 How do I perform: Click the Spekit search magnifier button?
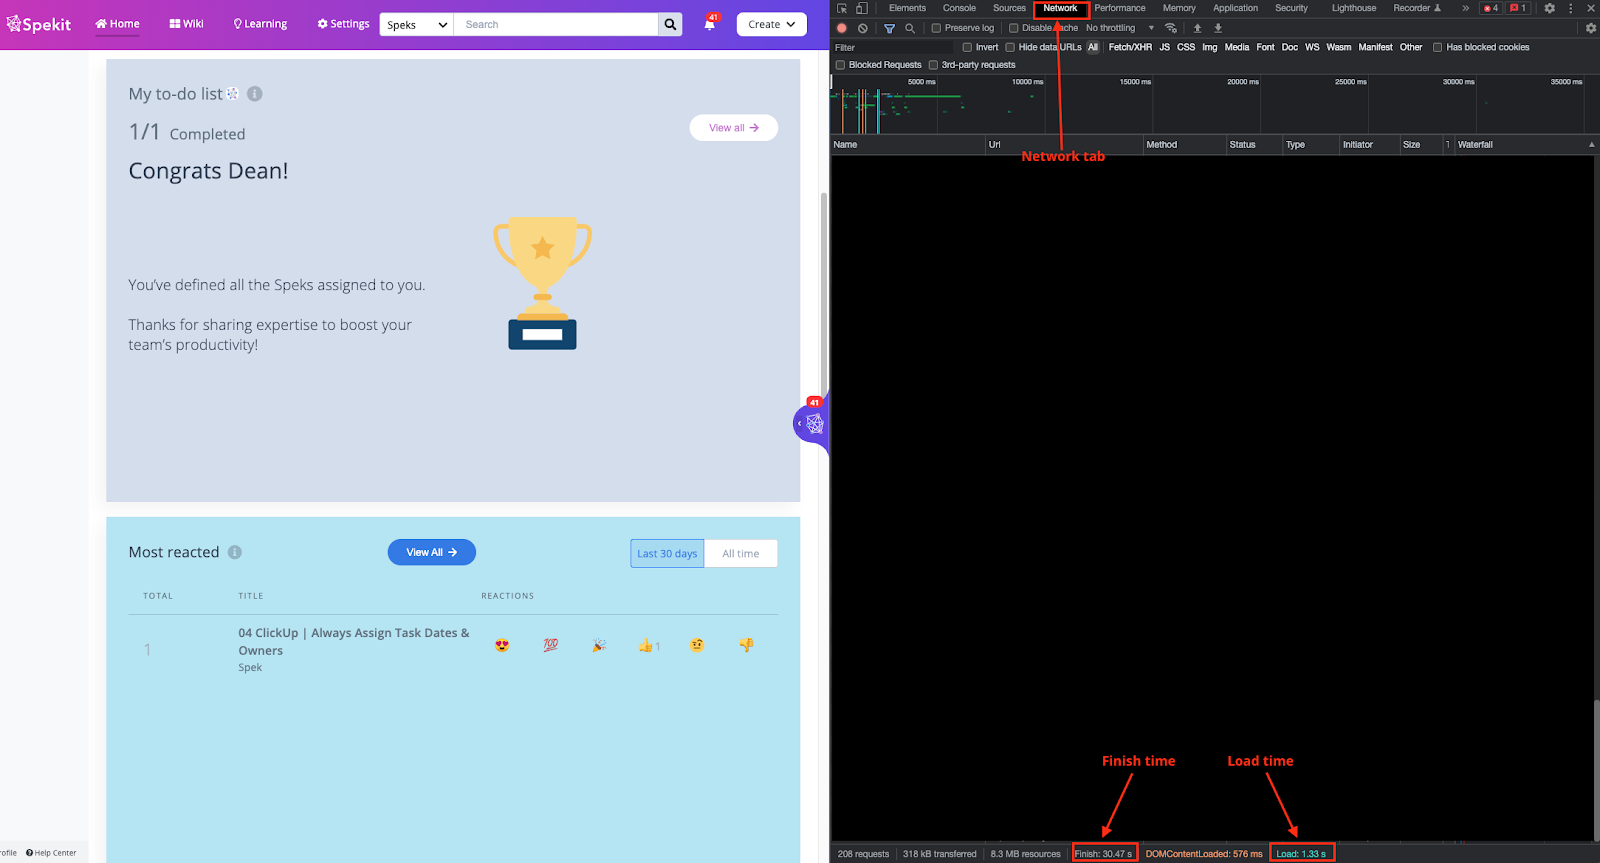point(670,24)
